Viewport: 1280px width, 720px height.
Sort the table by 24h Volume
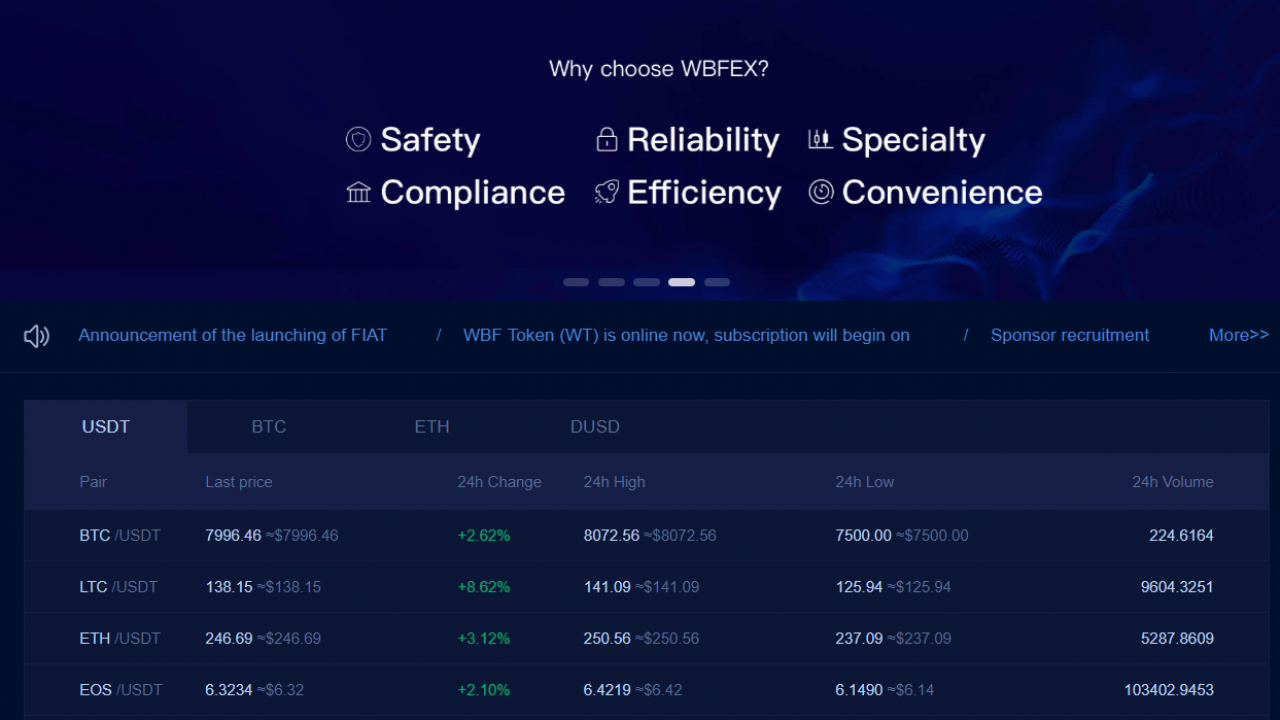1172,482
